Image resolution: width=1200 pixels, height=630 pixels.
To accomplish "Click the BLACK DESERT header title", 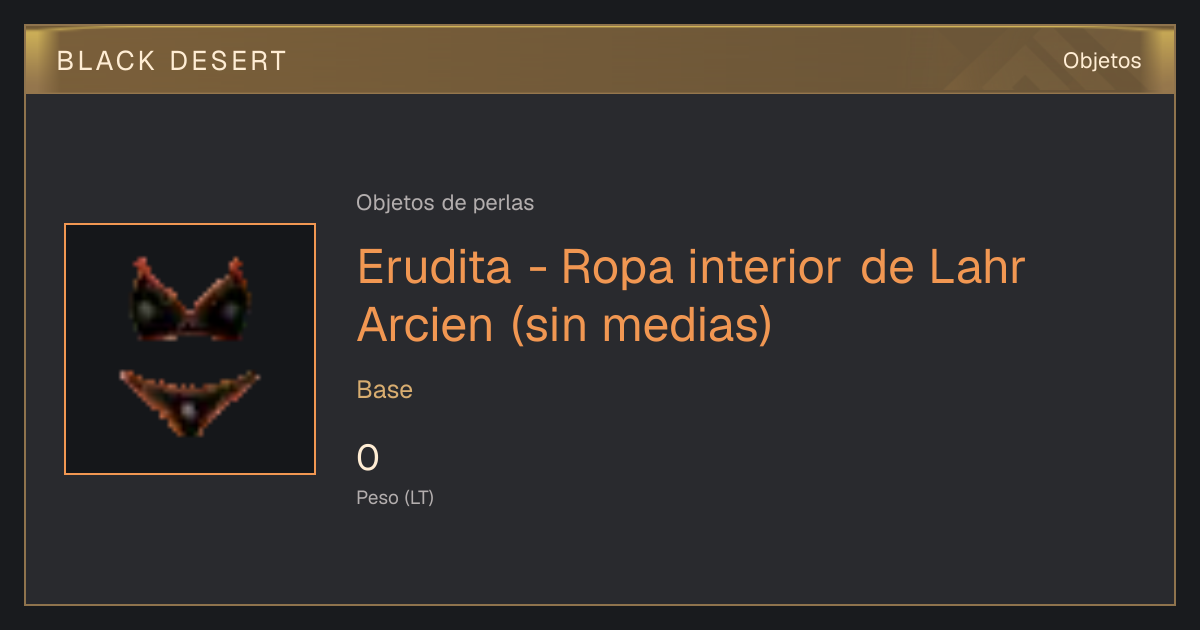I will point(172,61).
